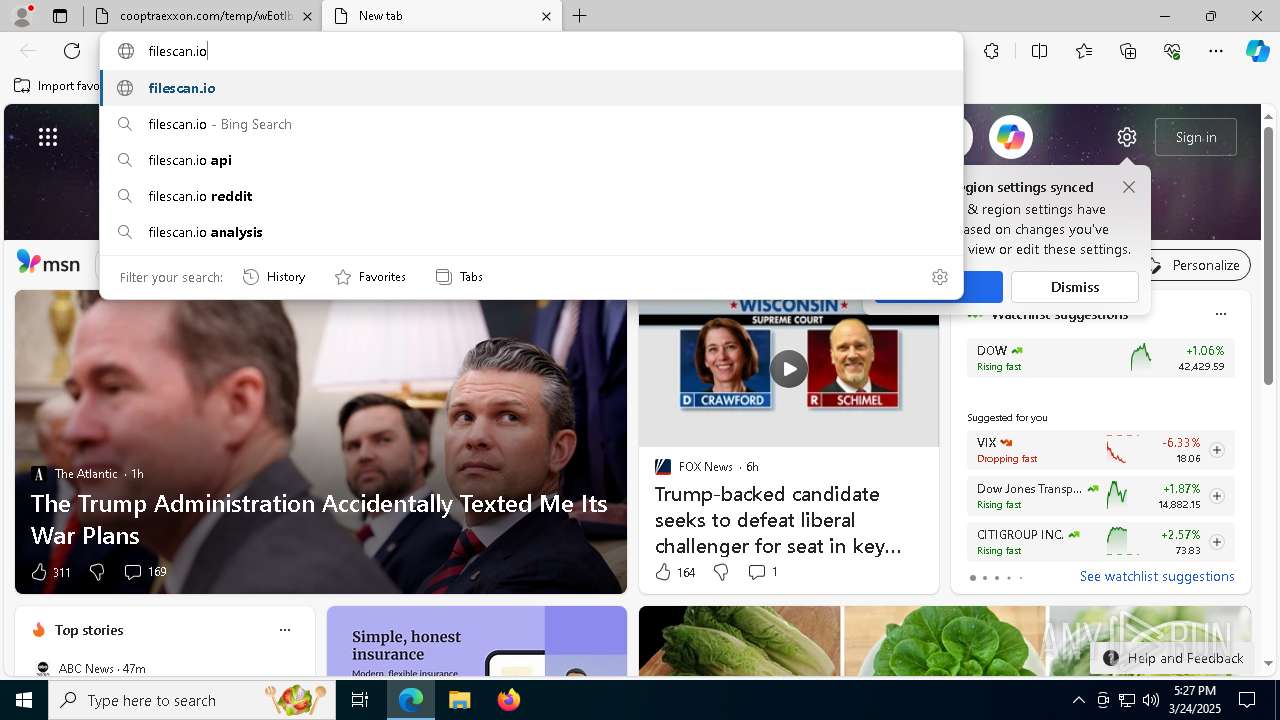Open the Edge profile icon

[21, 15]
